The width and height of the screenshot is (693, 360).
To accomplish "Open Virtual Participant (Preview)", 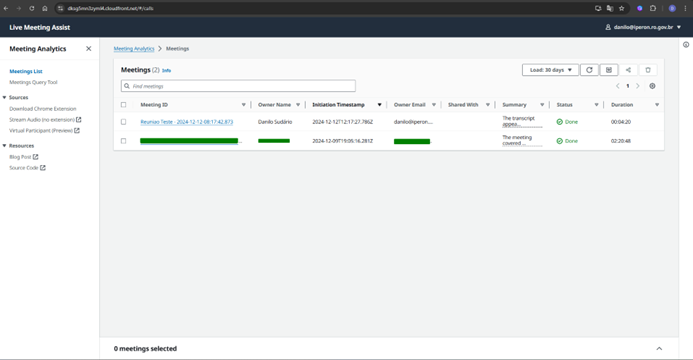I will [44, 131].
